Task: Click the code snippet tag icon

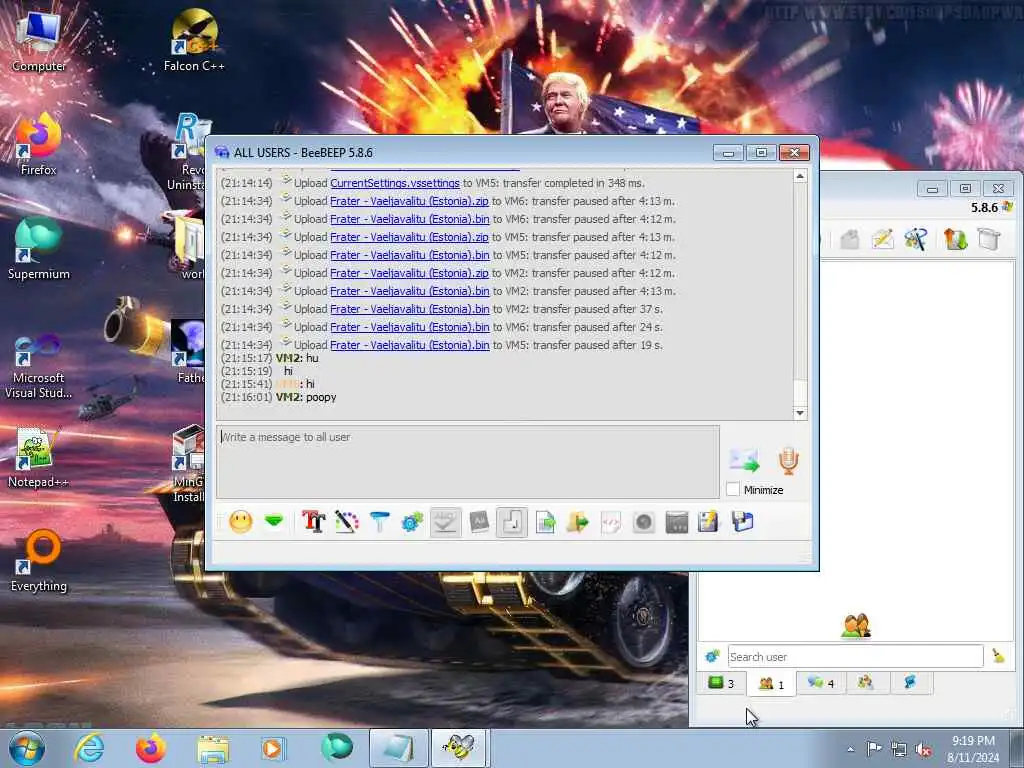Action: coord(611,522)
